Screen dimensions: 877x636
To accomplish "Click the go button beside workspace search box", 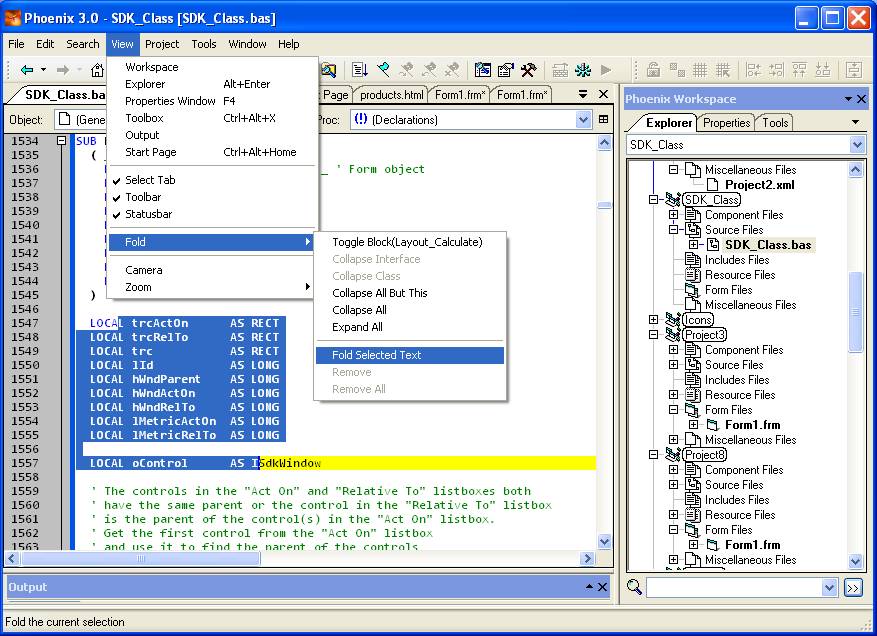I will [853, 587].
